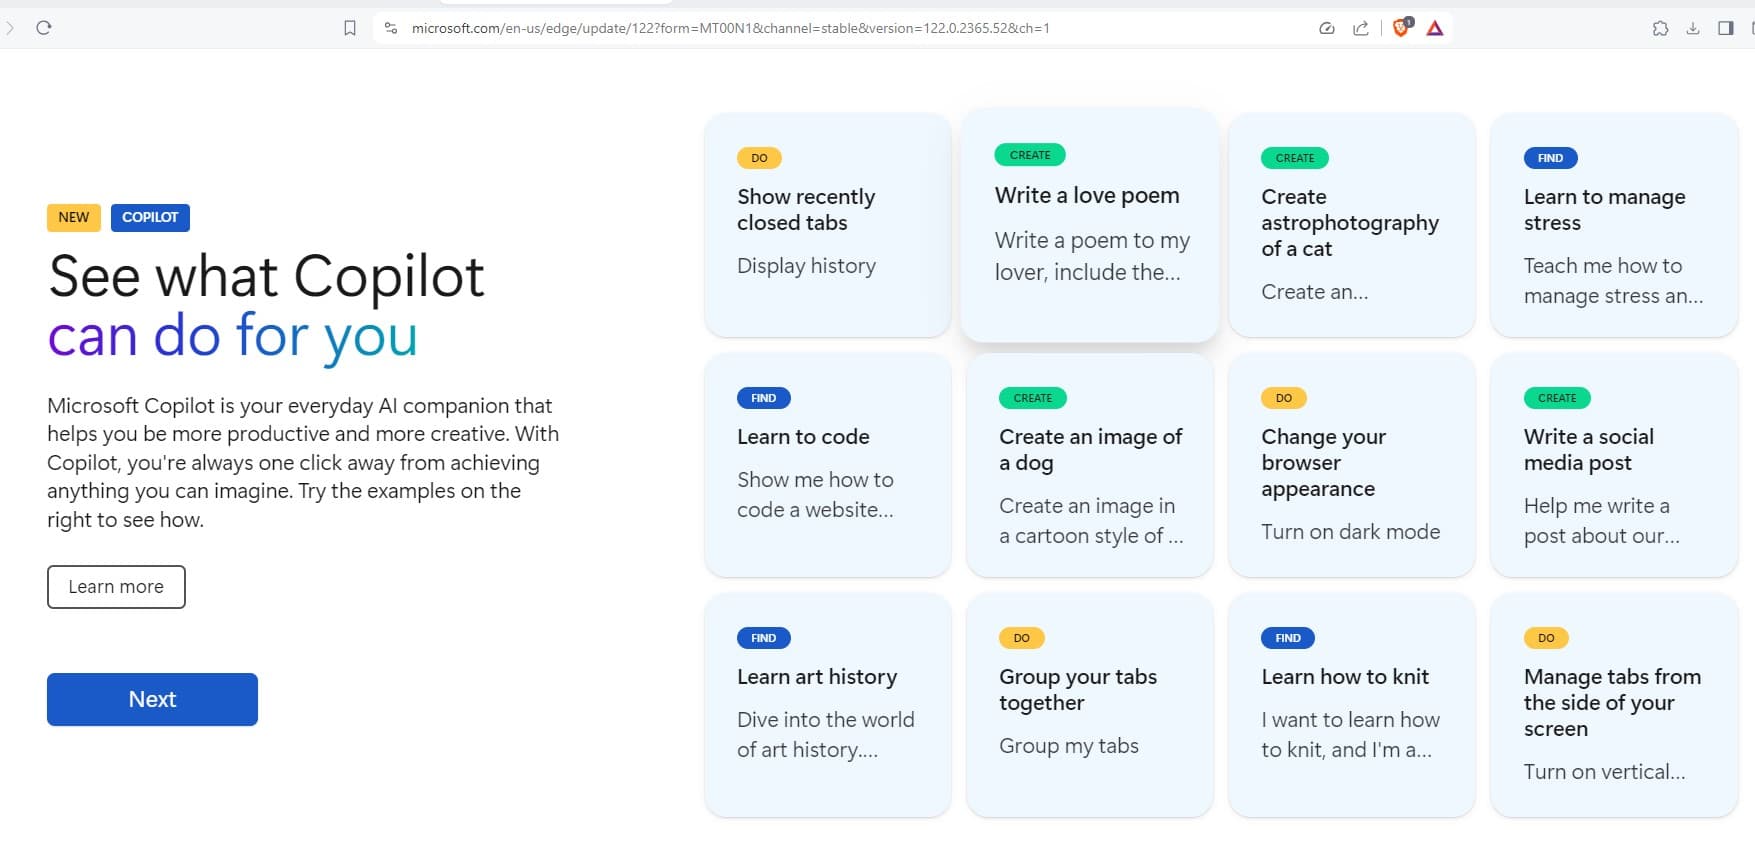Click the address bar URL field
This screenshot has height=859, width=1755.
point(730,28)
